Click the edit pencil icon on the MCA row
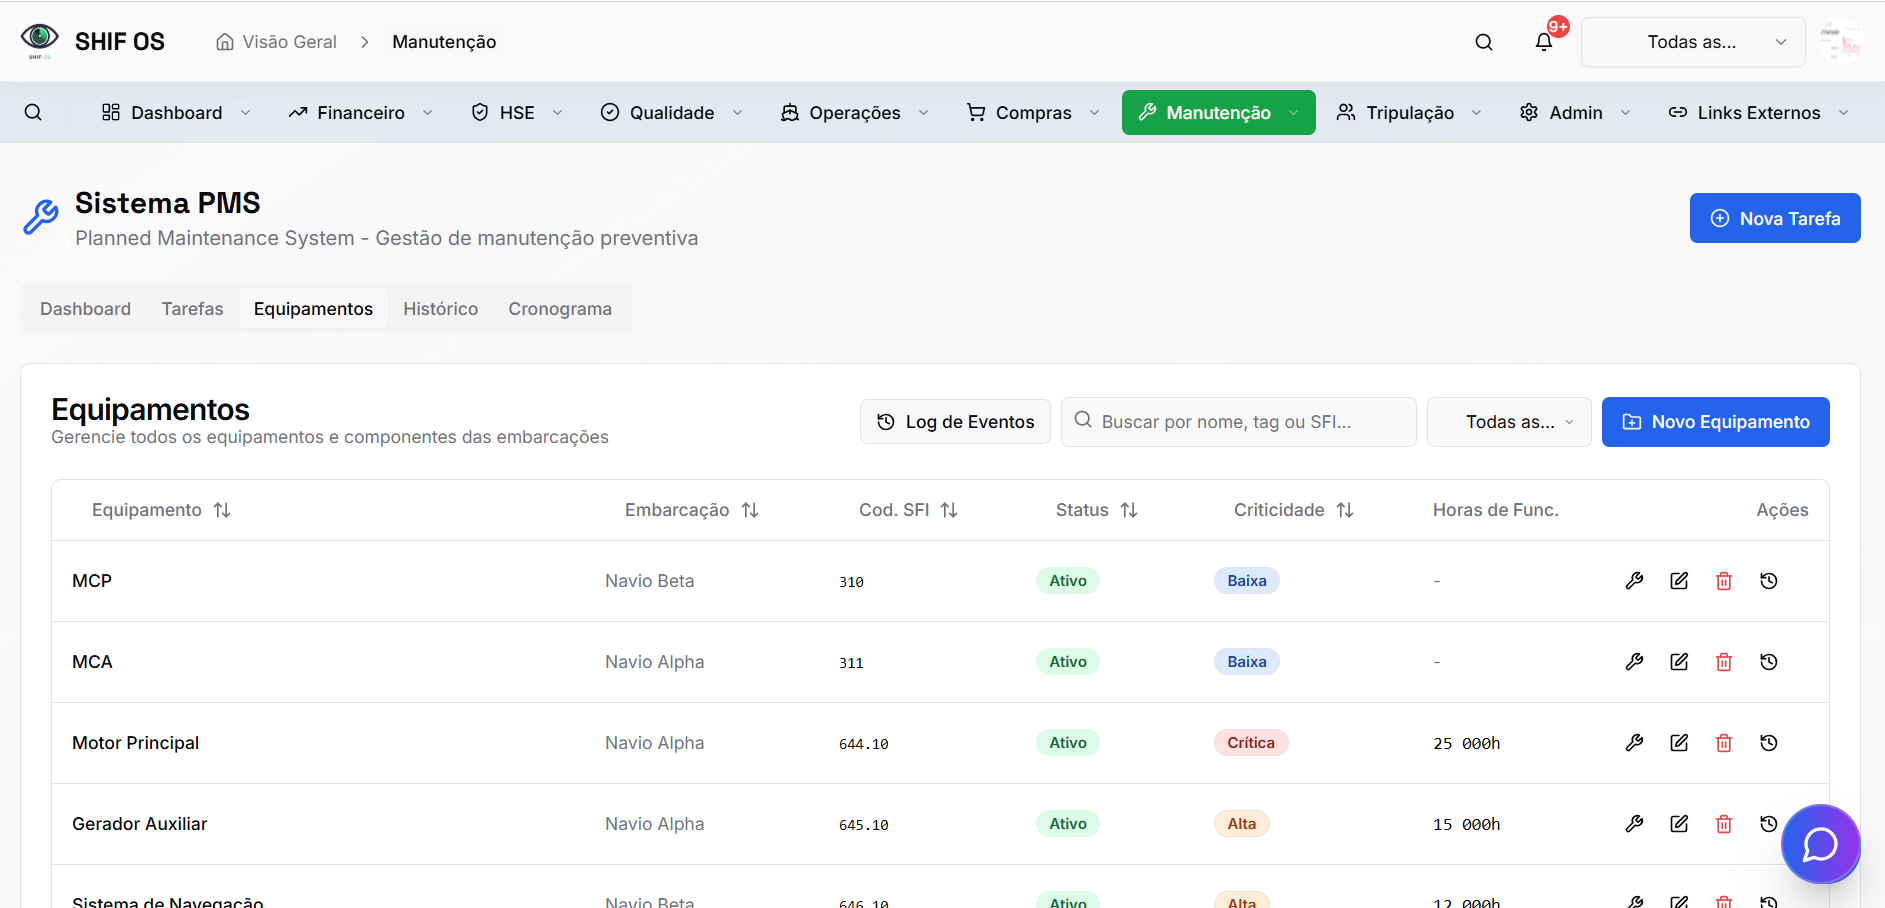 coord(1679,661)
